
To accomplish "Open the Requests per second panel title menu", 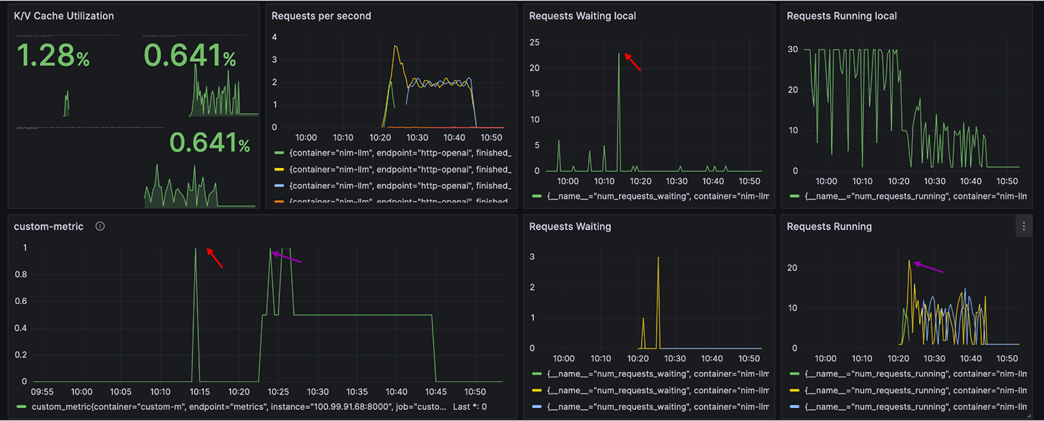I will coord(321,17).
